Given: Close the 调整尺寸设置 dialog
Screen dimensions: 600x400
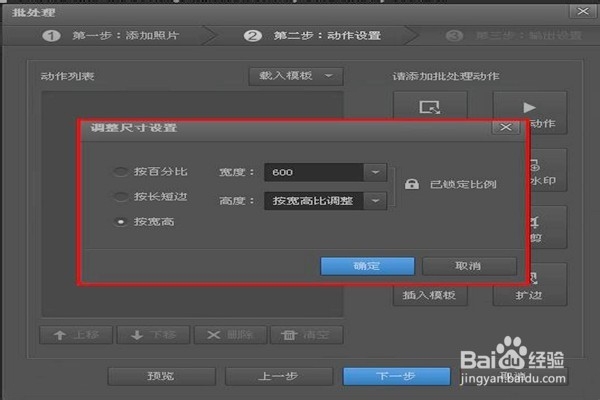Looking at the screenshot, I should tap(505, 127).
